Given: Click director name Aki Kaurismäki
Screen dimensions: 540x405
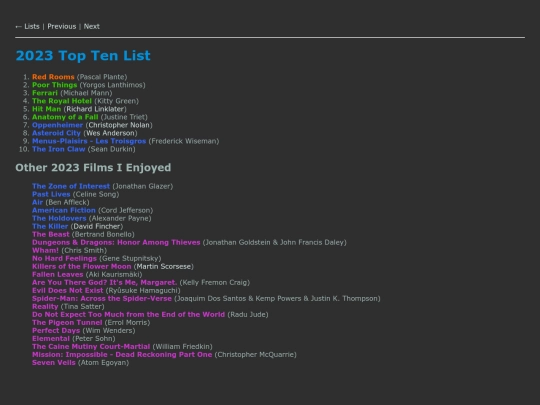Looking at the screenshot, I should pyautogui.click(x=114, y=274).
